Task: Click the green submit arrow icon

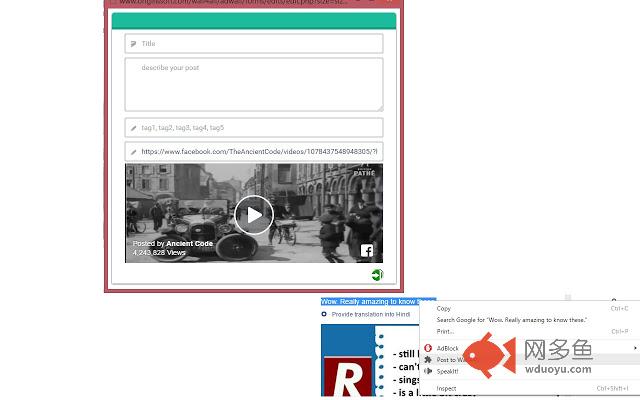Action: [x=377, y=275]
